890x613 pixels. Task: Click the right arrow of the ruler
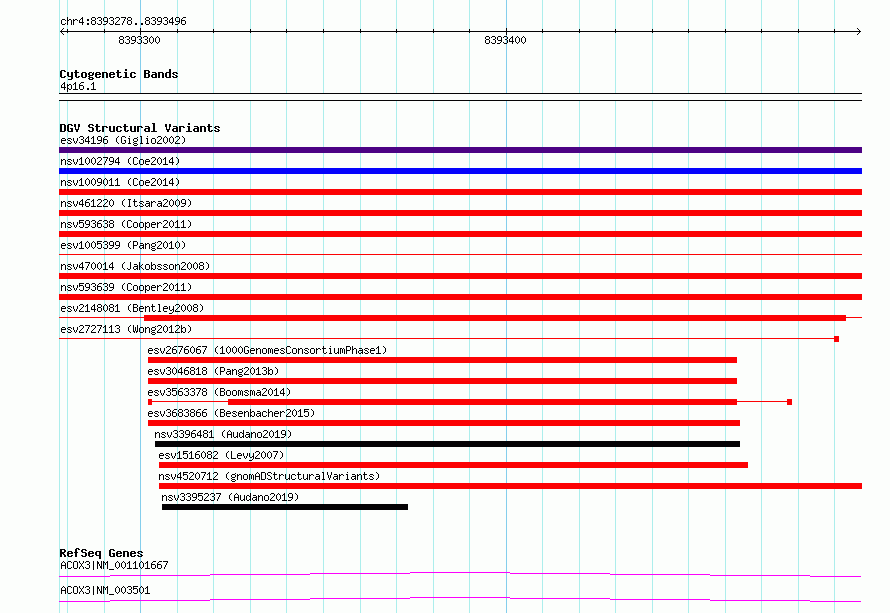[x=858, y=31]
